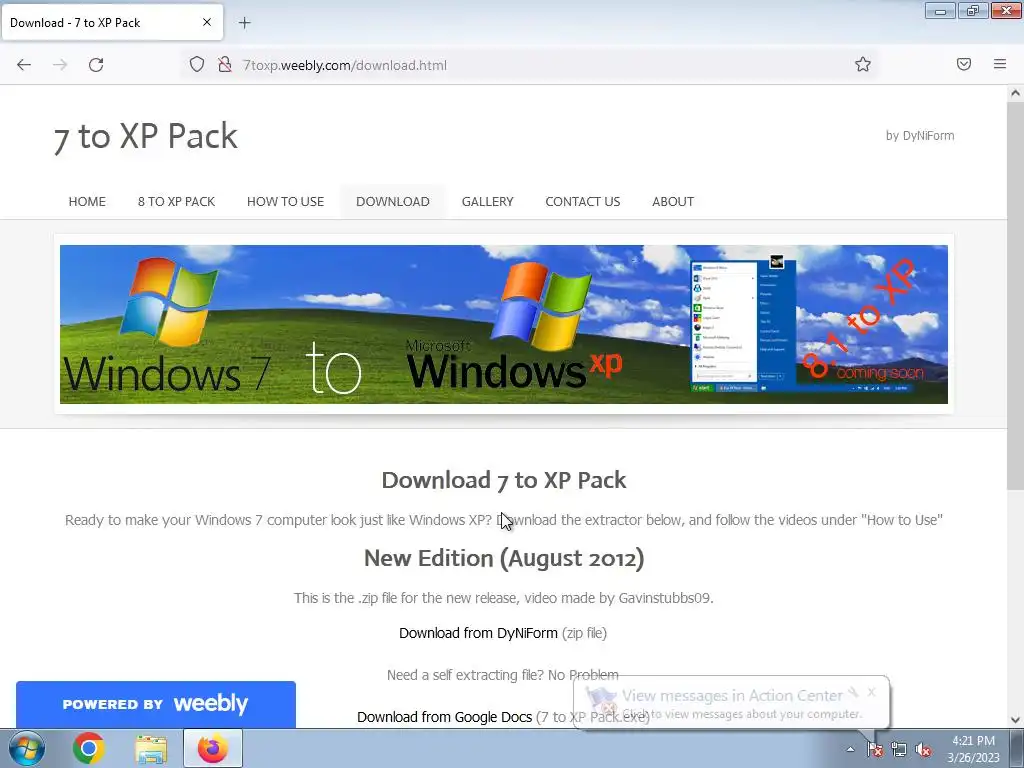
Task: Close the Download - 7 to XP Pack tab
Action: click(206, 22)
